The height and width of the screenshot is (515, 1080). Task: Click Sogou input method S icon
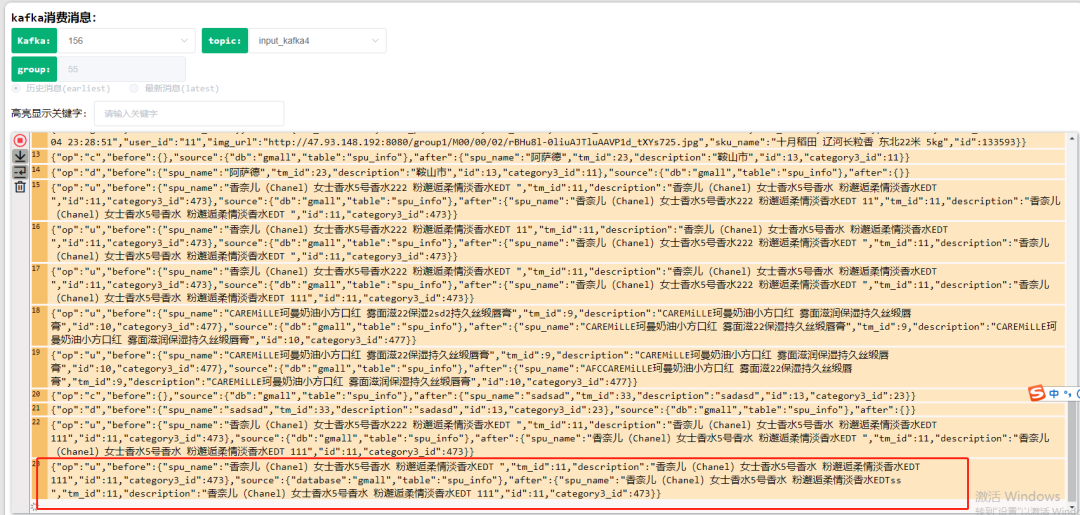1037,393
